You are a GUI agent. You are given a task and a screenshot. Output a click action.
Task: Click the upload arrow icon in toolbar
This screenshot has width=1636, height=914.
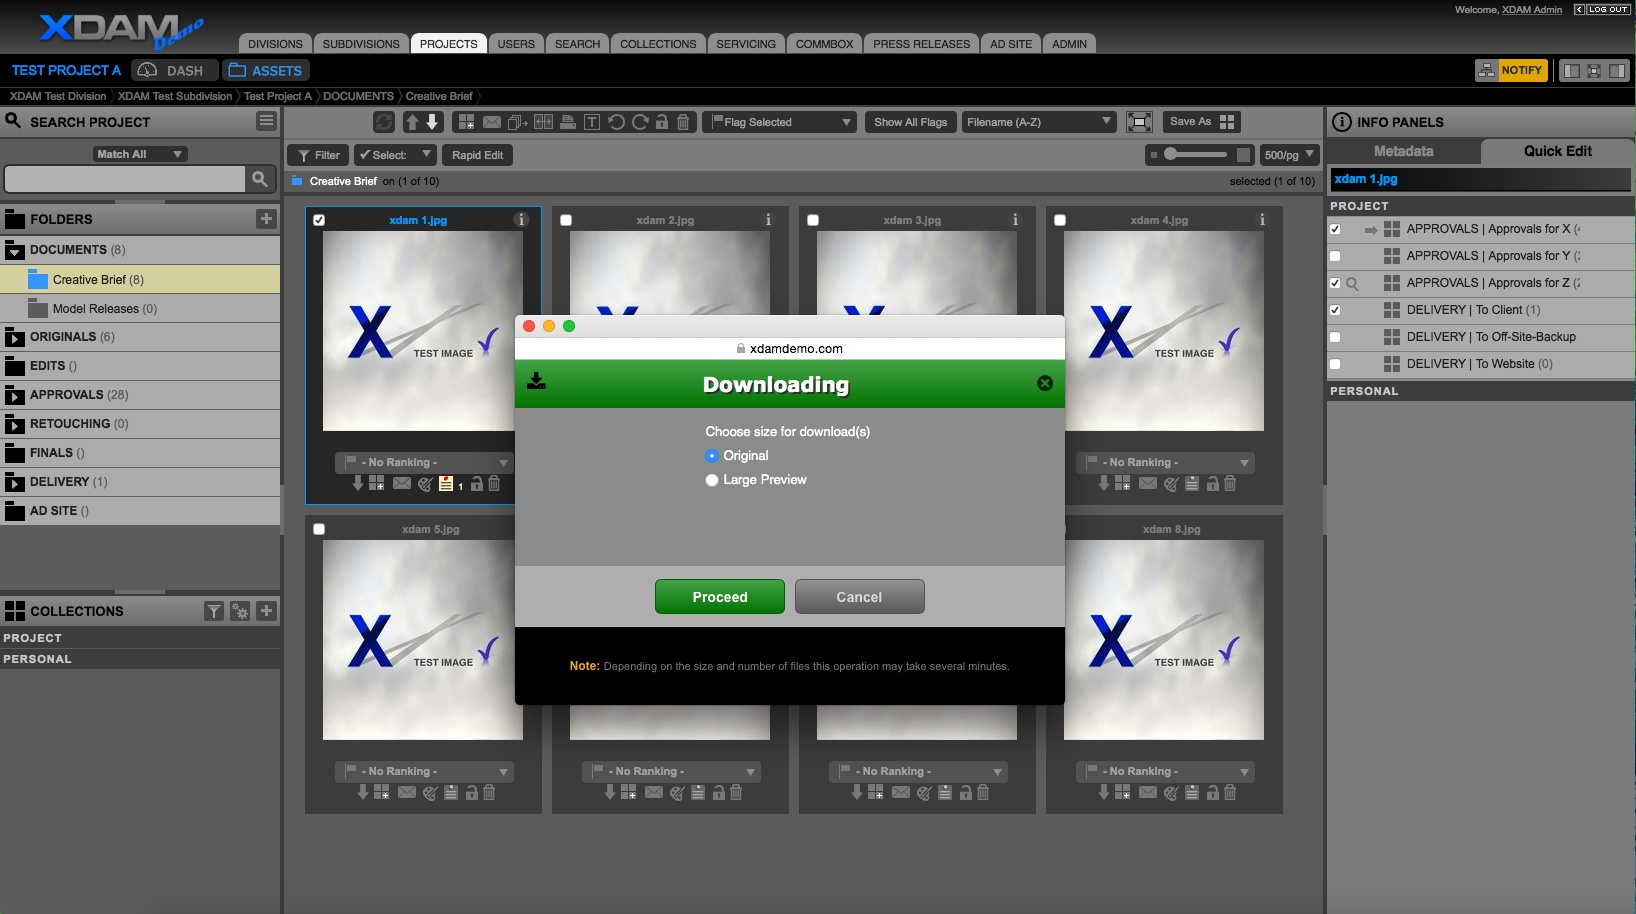click(x=411, y=122)
